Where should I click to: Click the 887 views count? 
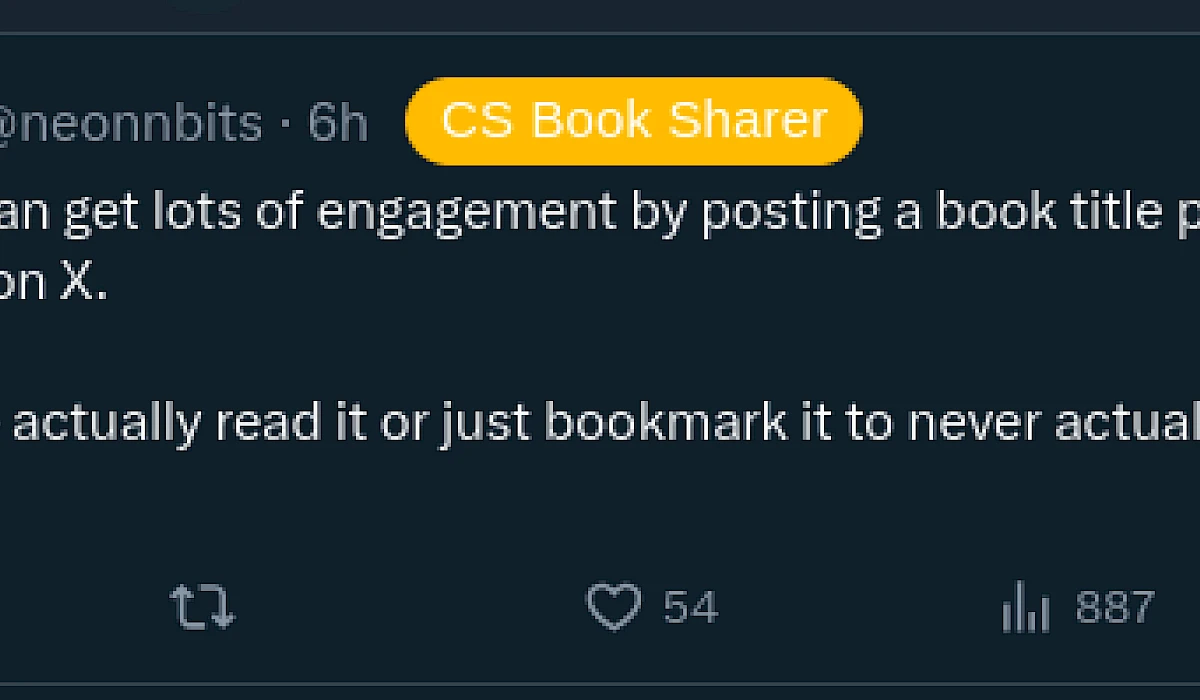point(1115,607)
